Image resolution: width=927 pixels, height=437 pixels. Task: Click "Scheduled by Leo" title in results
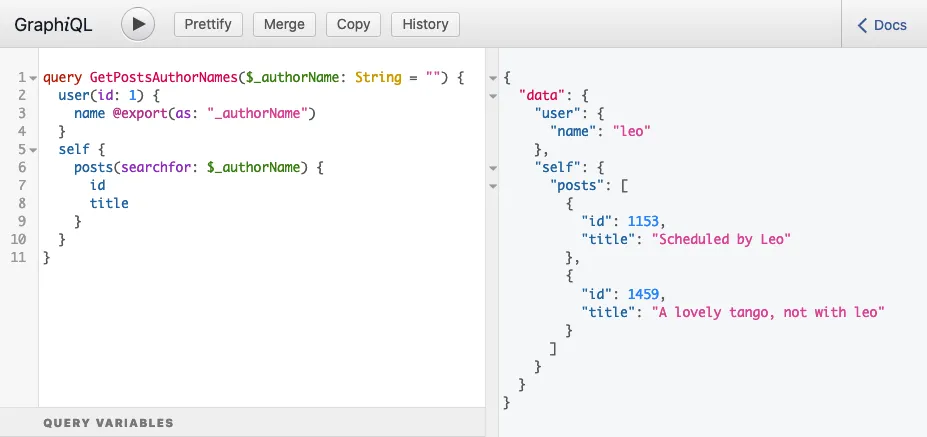(x=721, y=239)
